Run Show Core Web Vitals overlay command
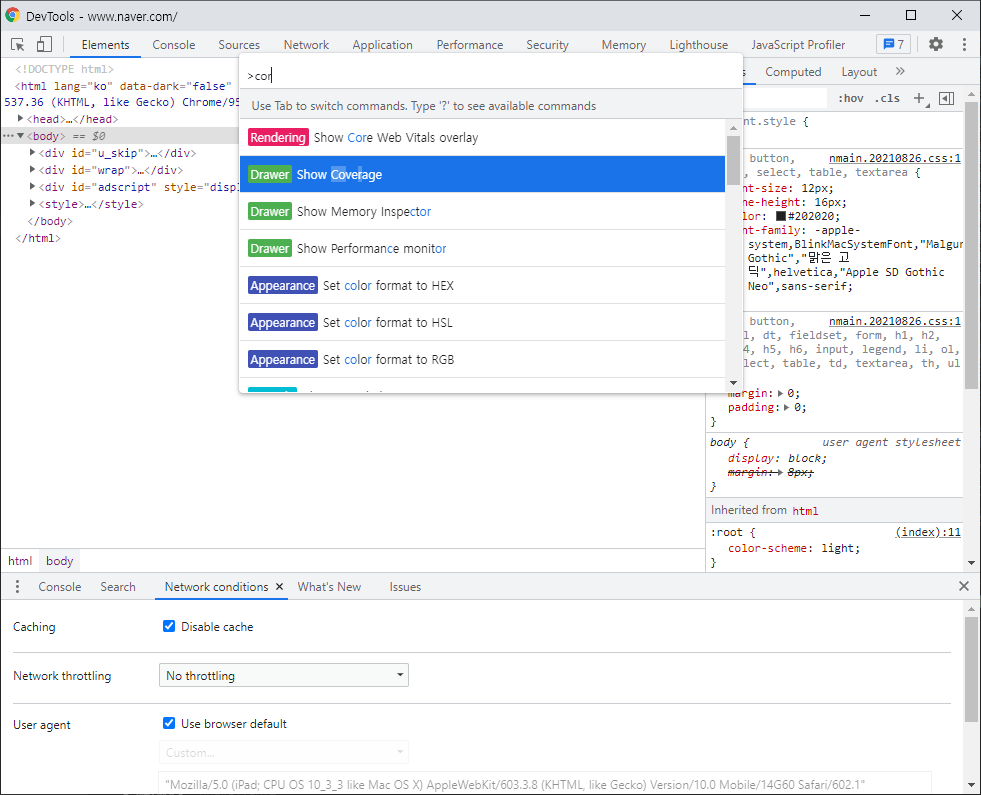Image resolution: width=981 pixels, height=795 pixels. click(x=482, y=138)
